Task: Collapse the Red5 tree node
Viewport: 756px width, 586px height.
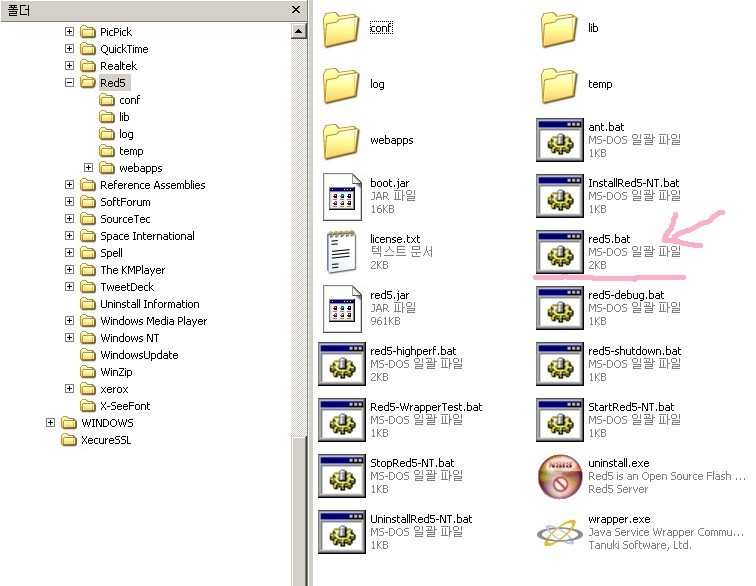Action: [69, 82]
